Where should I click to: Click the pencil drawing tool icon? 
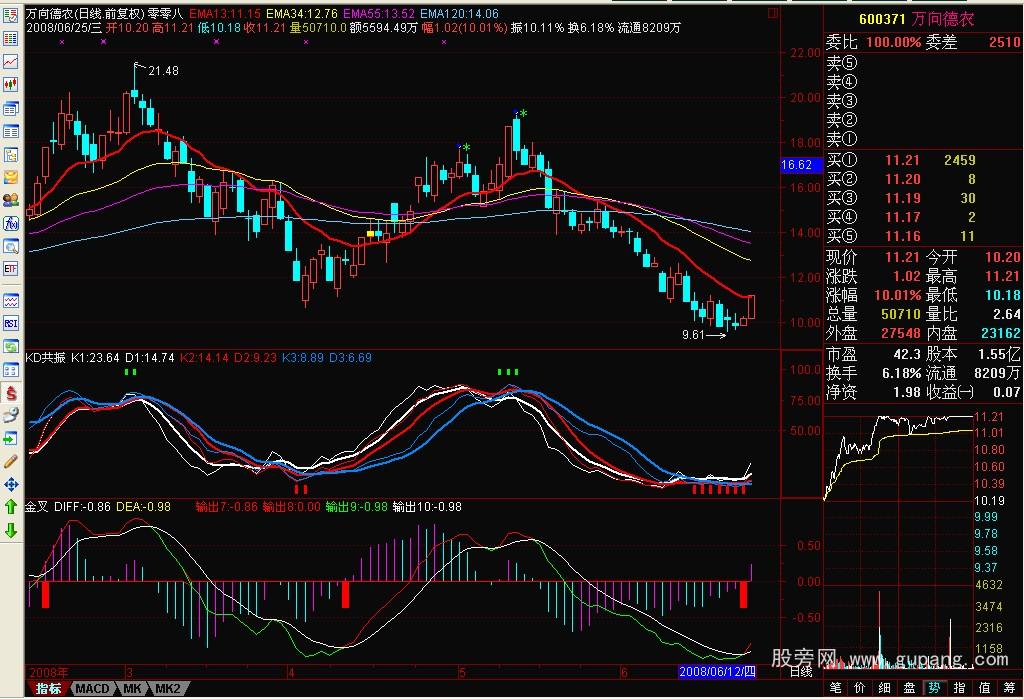click(11, 461)
